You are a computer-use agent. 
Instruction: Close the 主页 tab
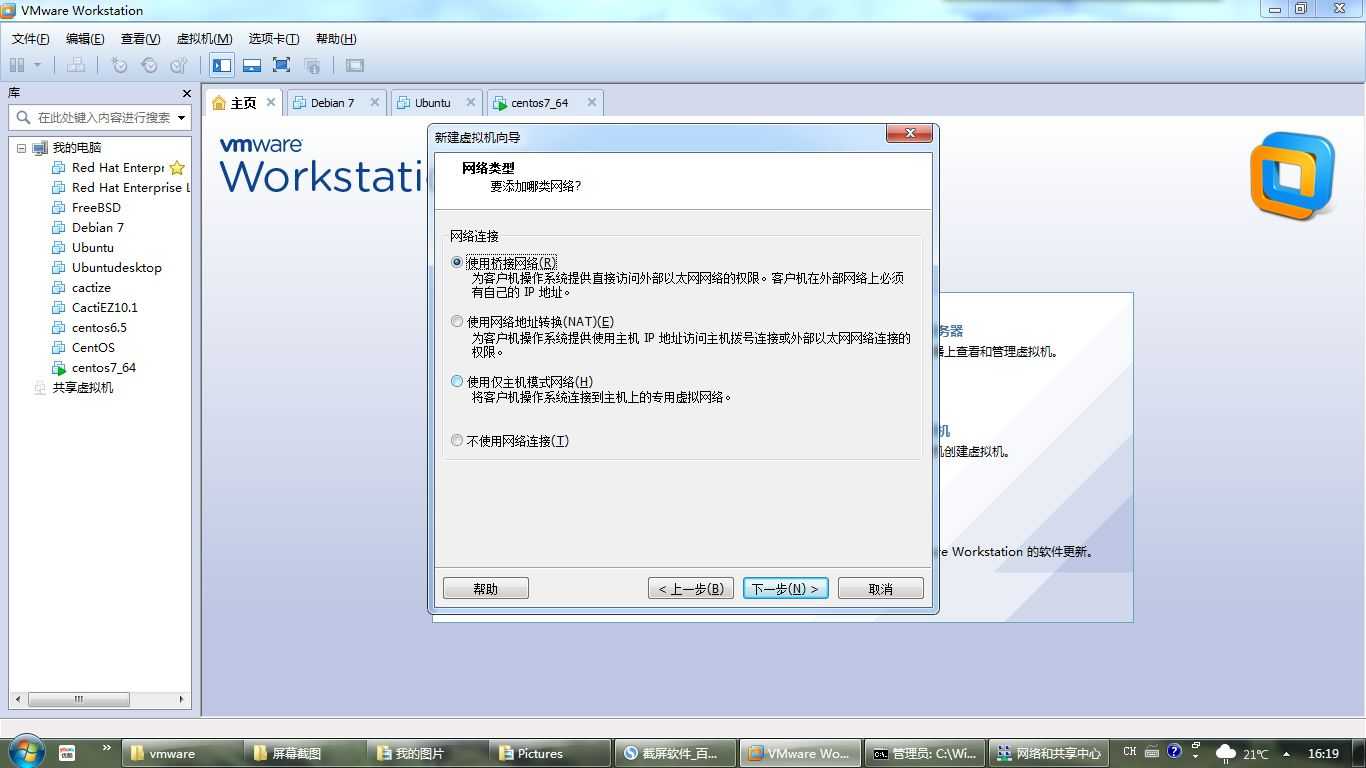[x=271, y=102]
